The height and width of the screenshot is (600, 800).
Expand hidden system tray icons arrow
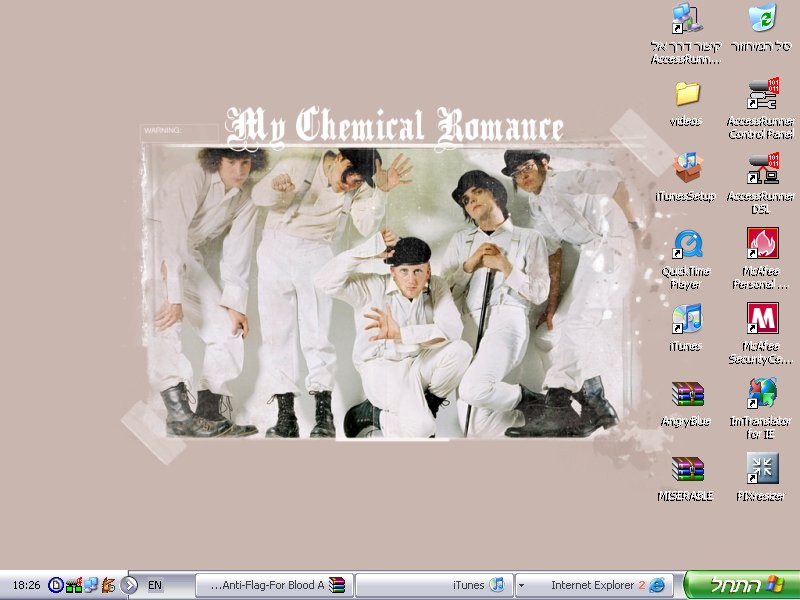[129, 585]
